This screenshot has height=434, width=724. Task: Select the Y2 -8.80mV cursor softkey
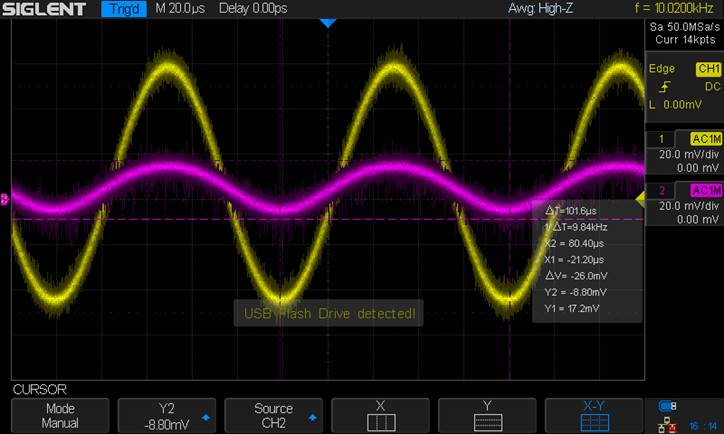pyautogui.click(x=167, y=416)
